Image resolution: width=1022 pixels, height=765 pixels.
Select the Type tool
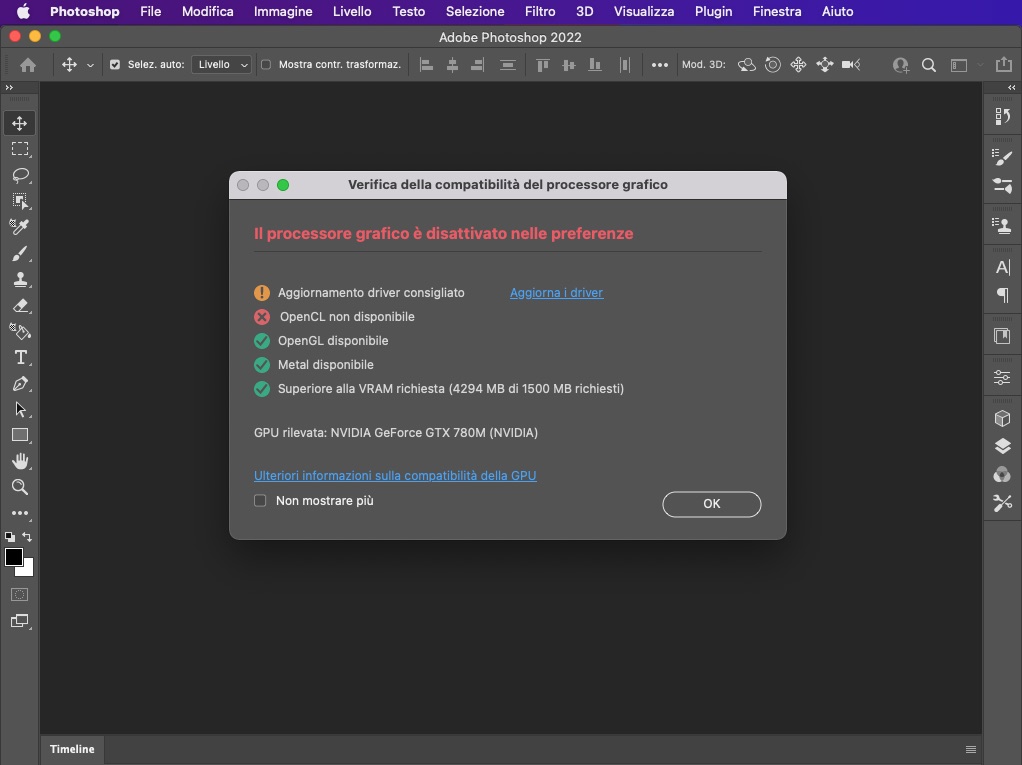(20, 357)
